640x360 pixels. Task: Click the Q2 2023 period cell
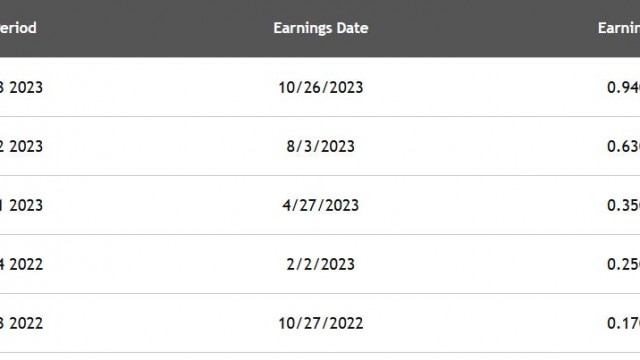21,146
